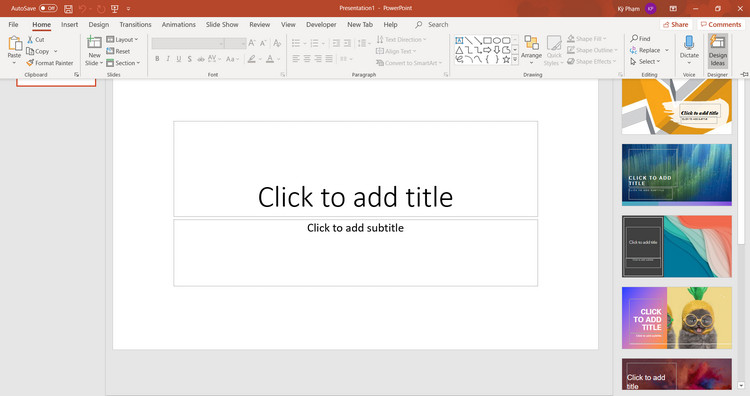This screenshot has height=396, width=750.
Task: Click Decrease Font Size icon
Action: point(263,44)
